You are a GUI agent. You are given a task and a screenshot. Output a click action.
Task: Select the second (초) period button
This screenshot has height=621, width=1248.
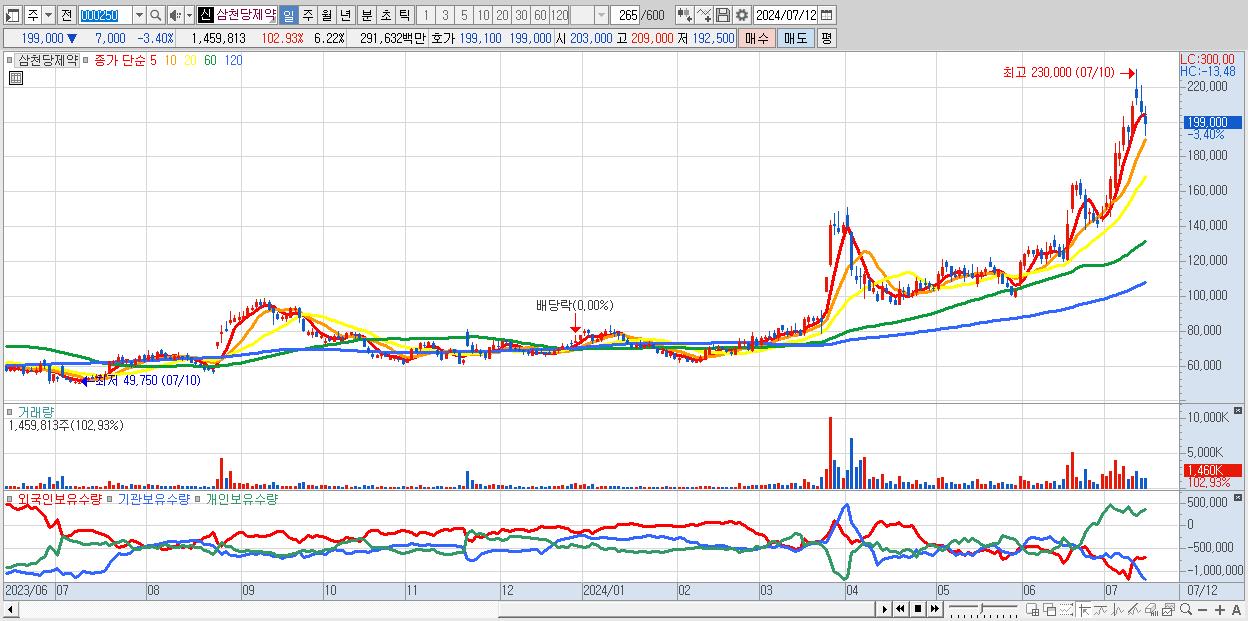coord(386,15)
